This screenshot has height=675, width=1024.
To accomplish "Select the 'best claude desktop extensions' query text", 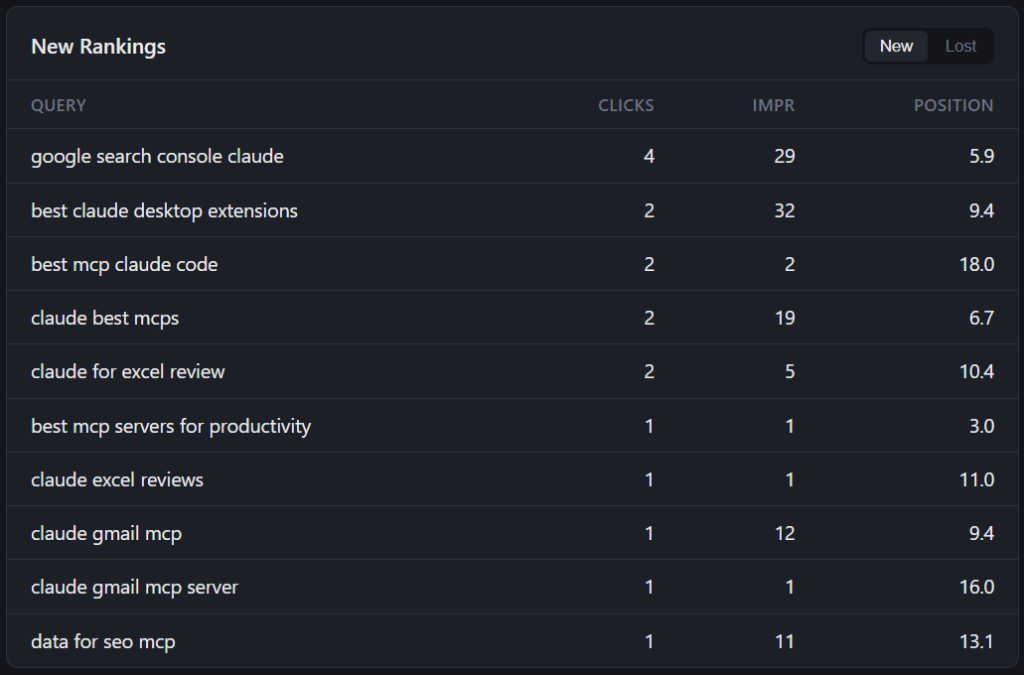I will pyautogui.click(x=164, y=211).
